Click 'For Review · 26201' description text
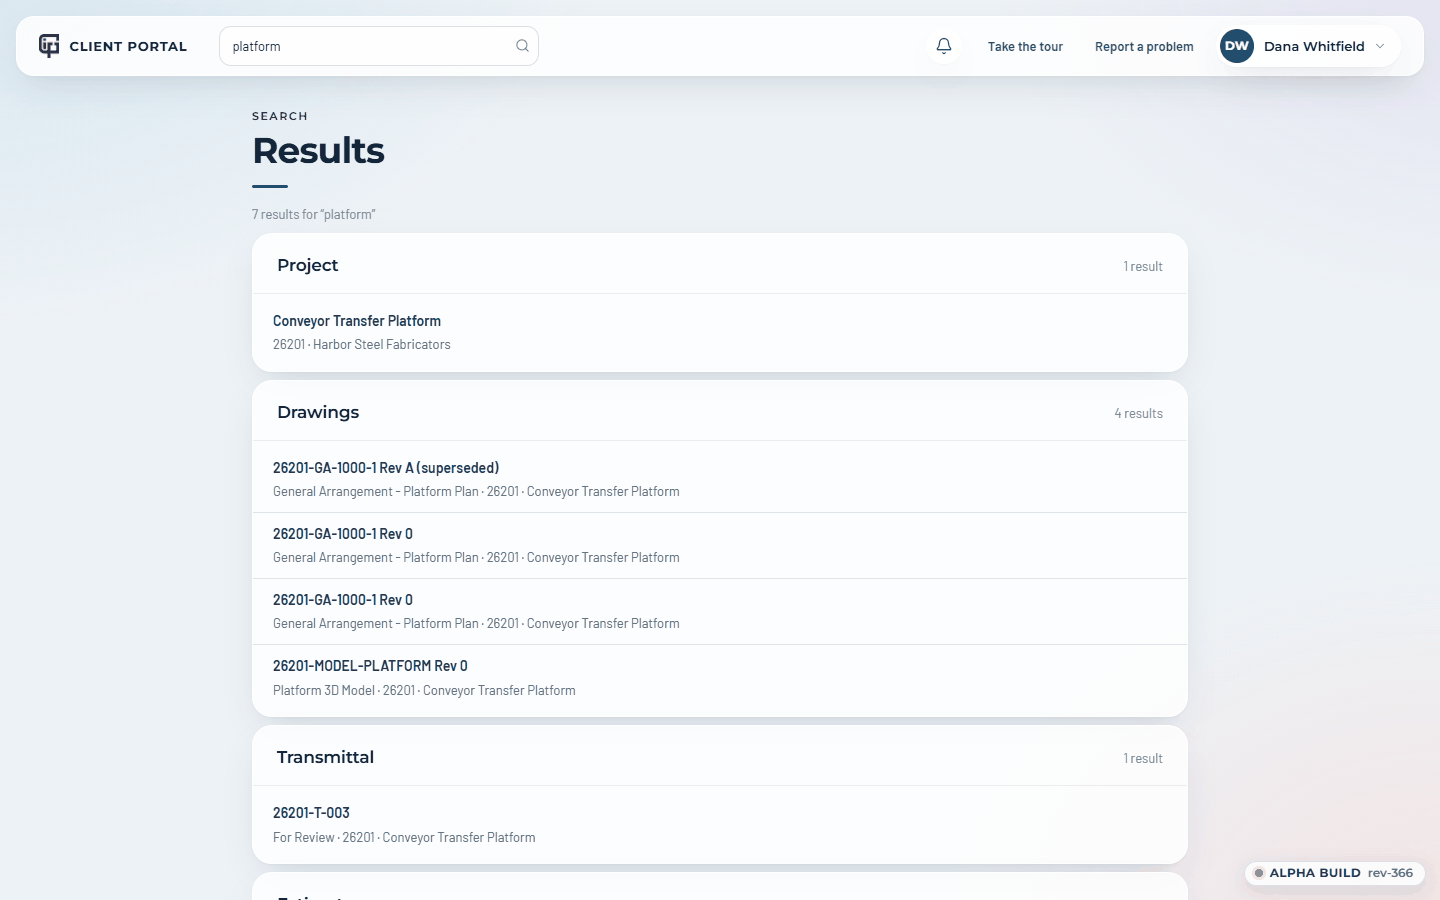Screen dimensions: 1440x900 pyautogui.click(x=324, y=838)
